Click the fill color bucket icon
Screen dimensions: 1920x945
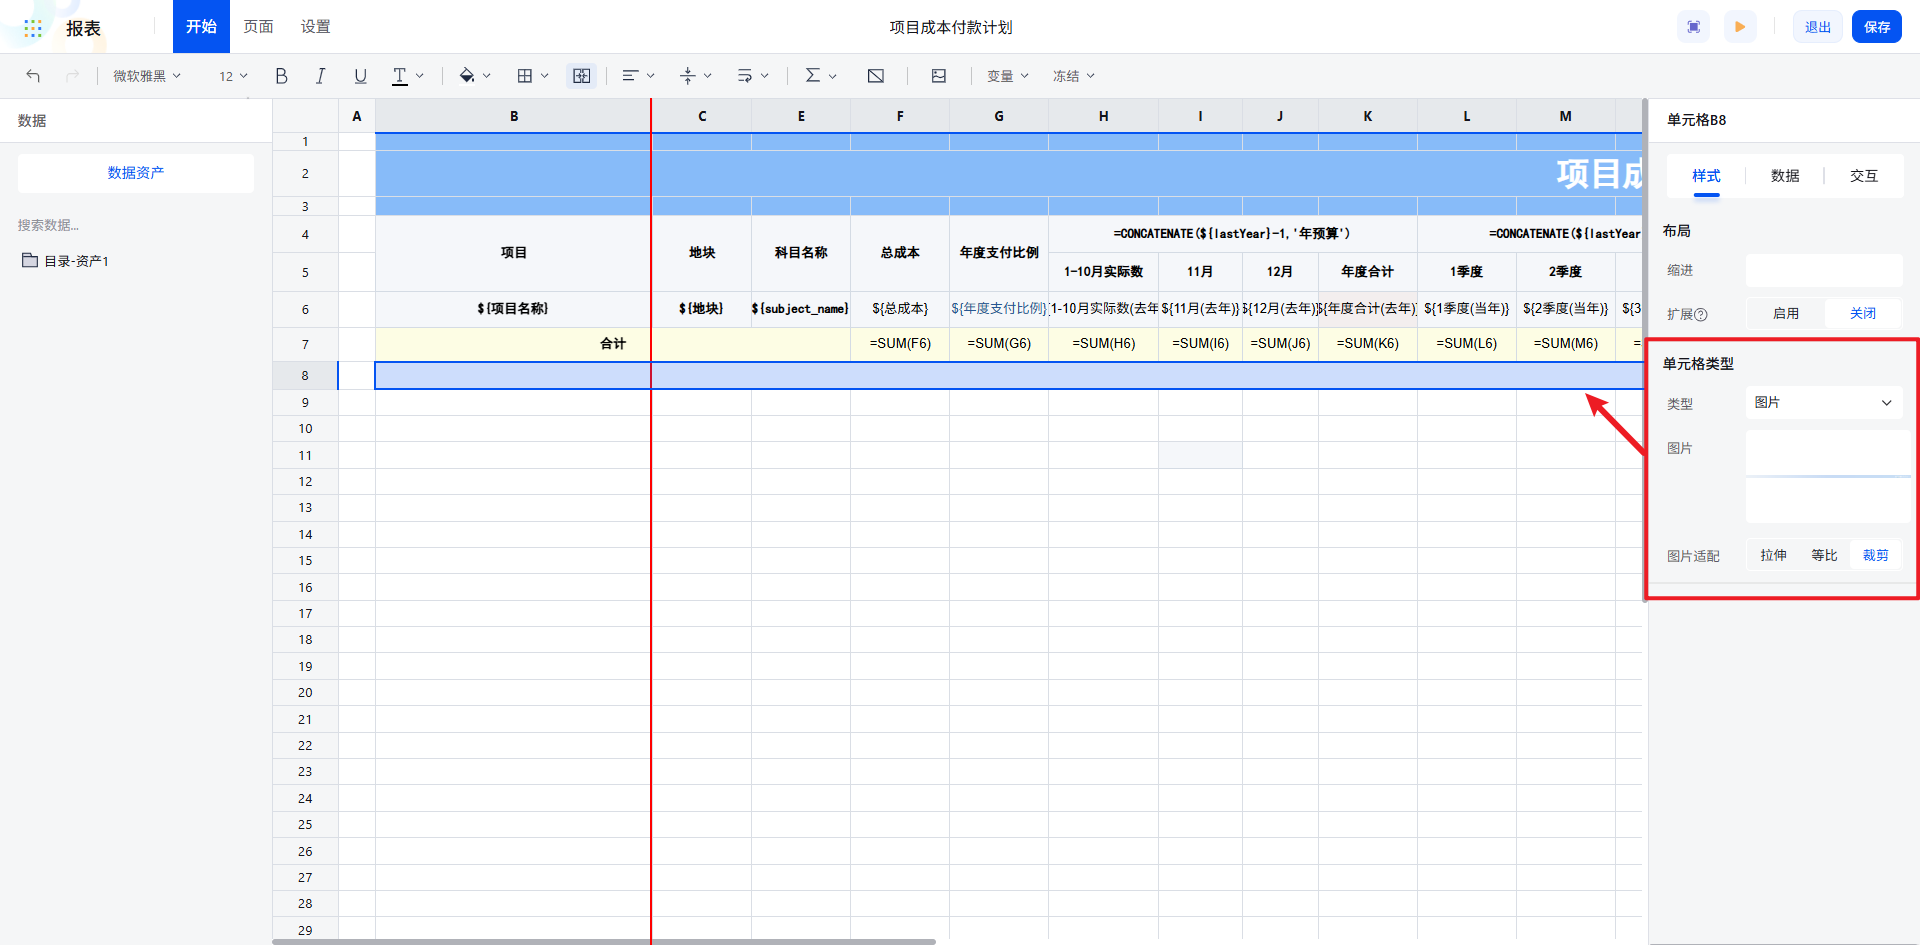coord(467,76)
